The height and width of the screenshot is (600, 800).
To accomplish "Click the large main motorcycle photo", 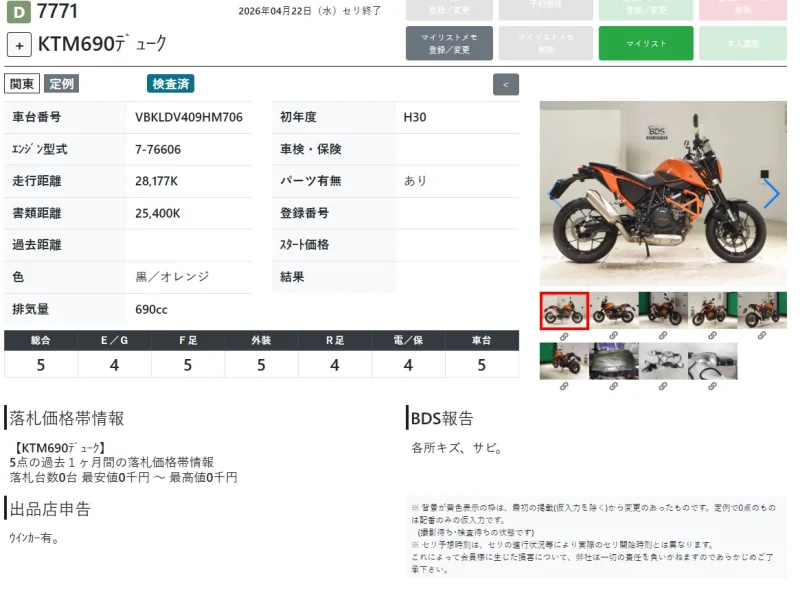I will 663,193.
